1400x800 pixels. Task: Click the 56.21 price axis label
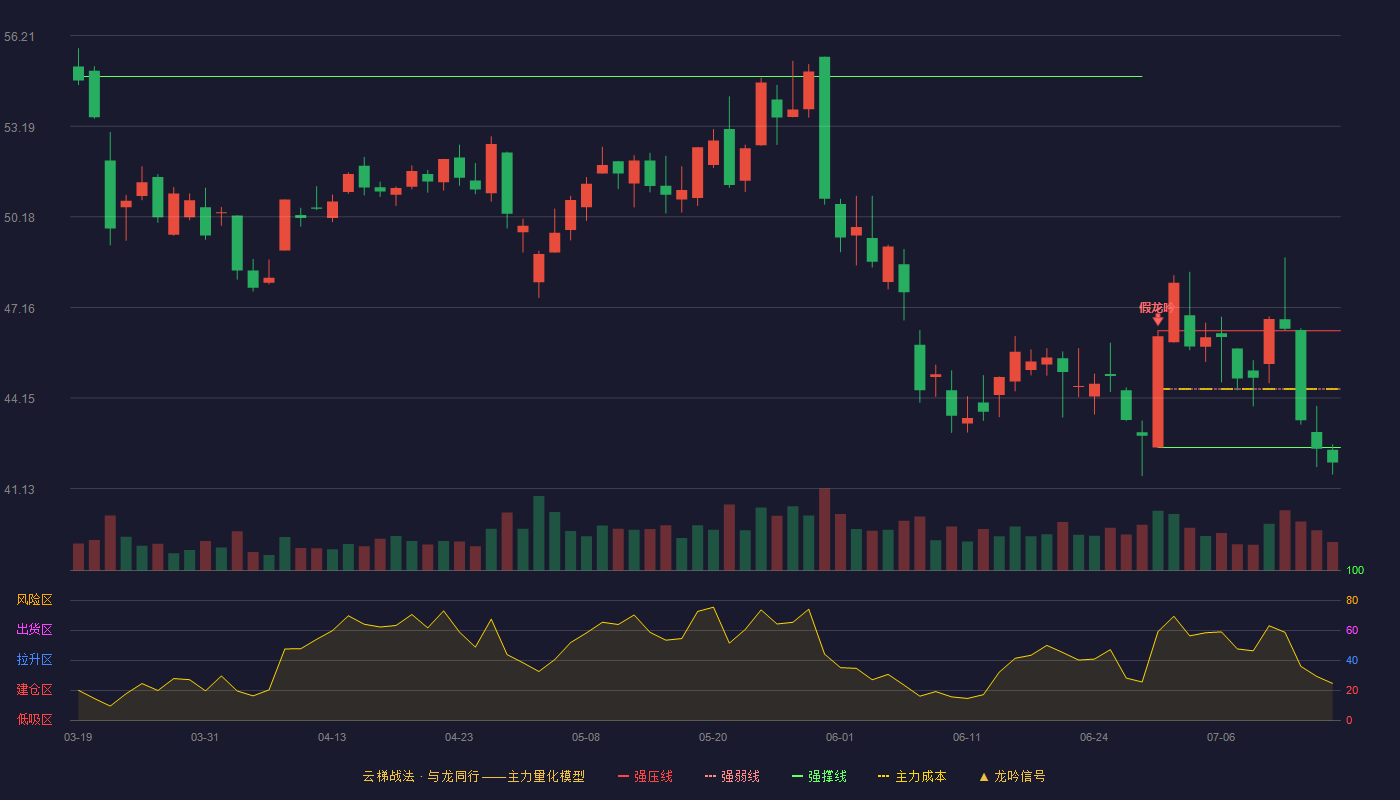(19, 37)
